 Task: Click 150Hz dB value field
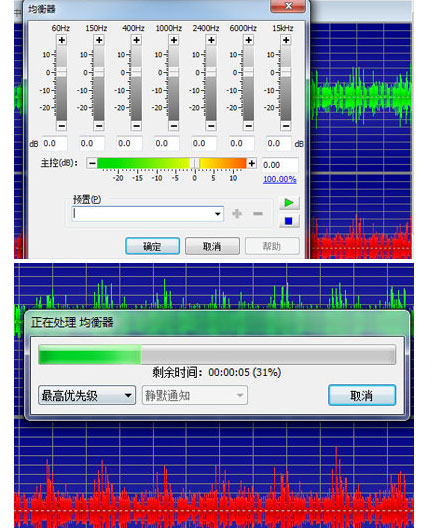click(x=92, y=143)
